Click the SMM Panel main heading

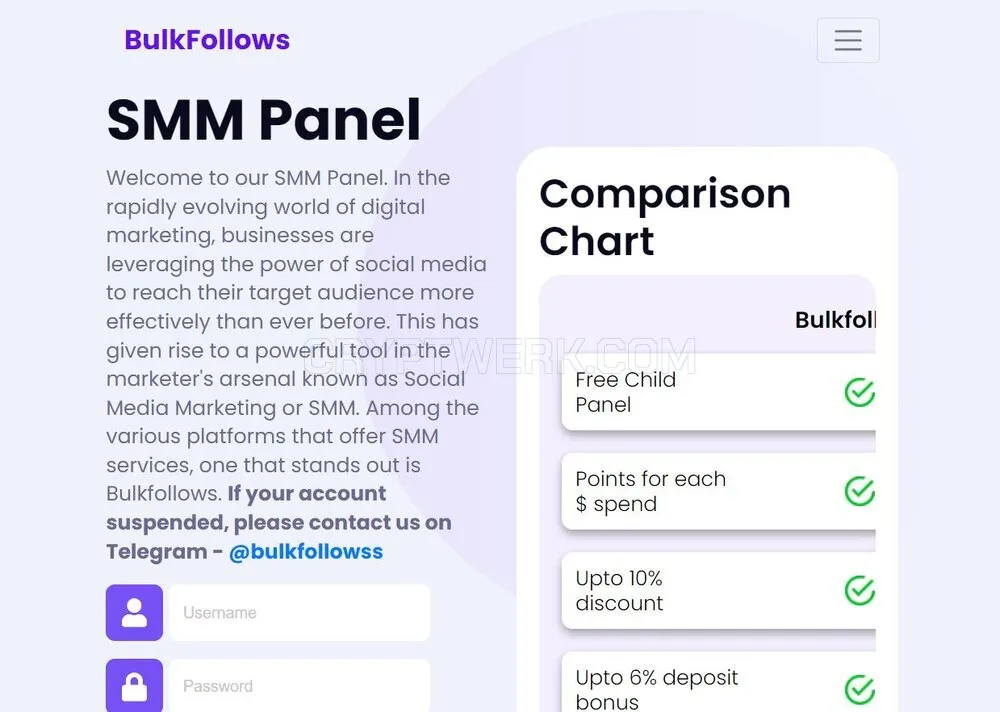point(263,120)
